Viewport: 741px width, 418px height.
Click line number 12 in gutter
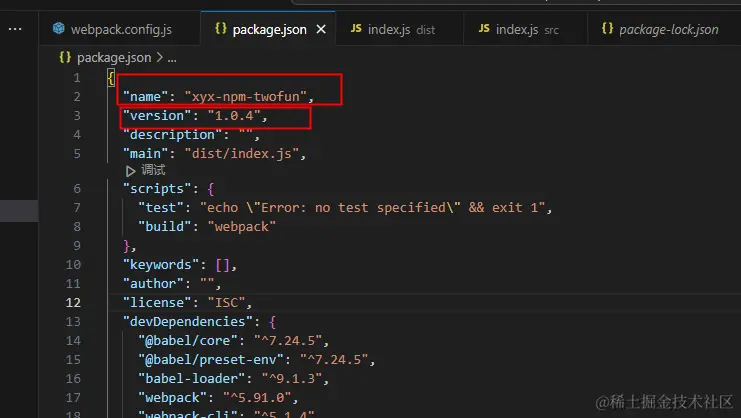(73, 302)
